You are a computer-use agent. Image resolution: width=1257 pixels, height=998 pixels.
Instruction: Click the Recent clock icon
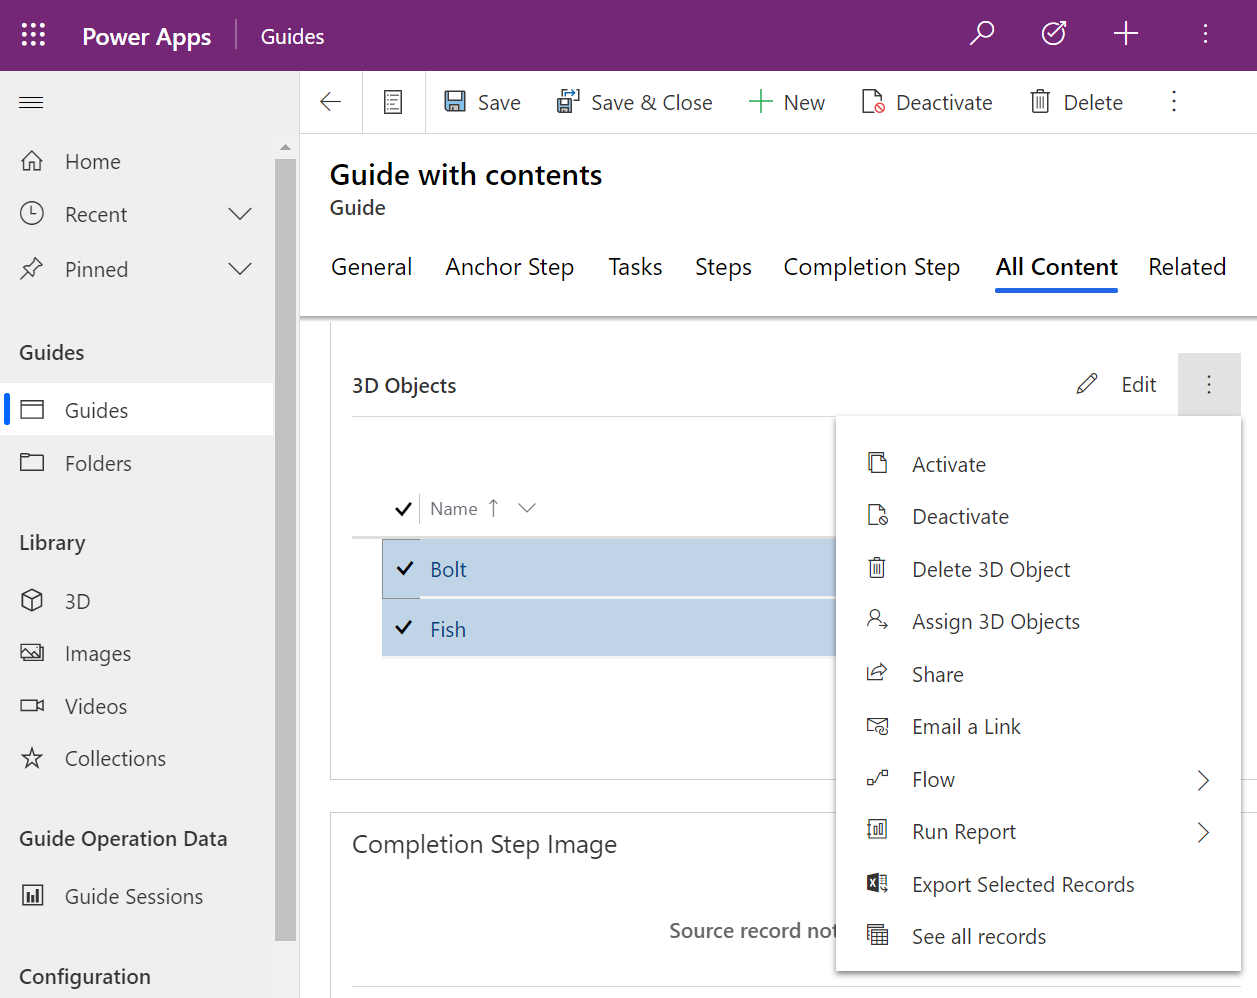coord(32,213)
